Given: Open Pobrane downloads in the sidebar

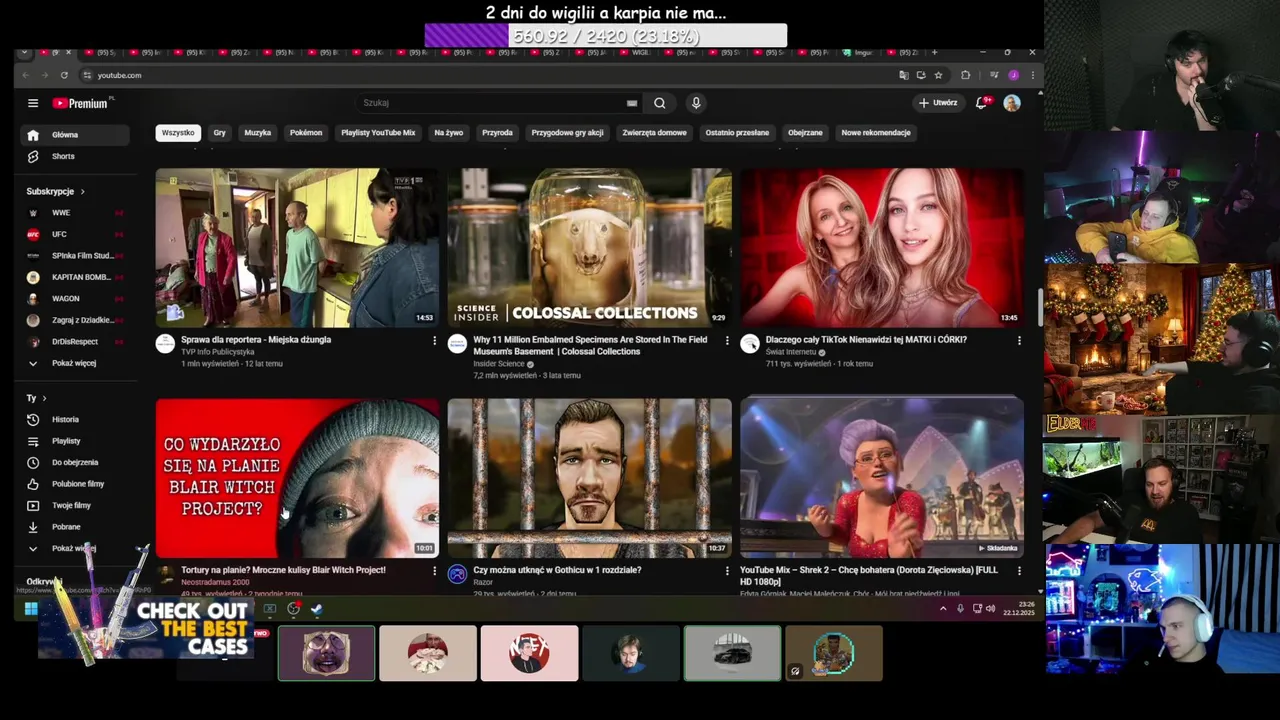Looking at the screenshot, I should pos(76,527).
